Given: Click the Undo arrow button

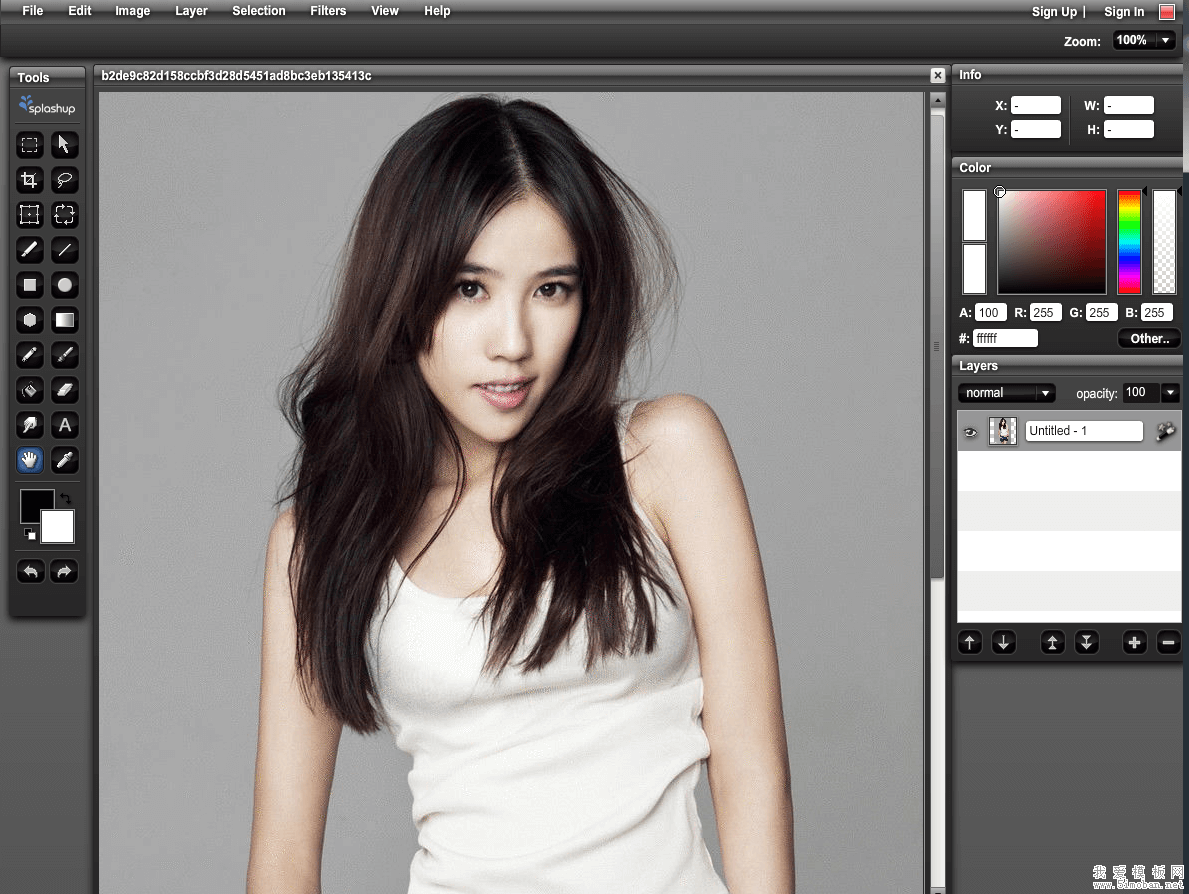Looking at the screenshot, I should [x=30, y=571].
